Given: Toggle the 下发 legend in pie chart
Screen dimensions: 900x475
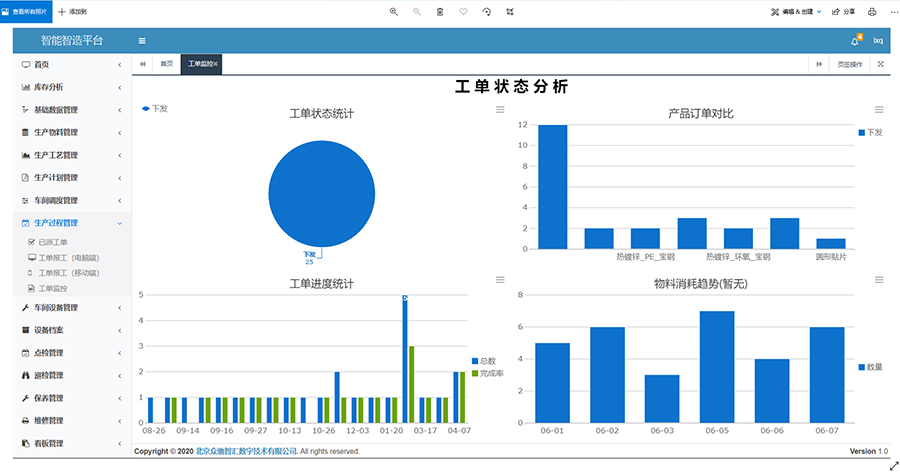Looking at the screenshot, I should pyautogui.click(x=155, y=109).
